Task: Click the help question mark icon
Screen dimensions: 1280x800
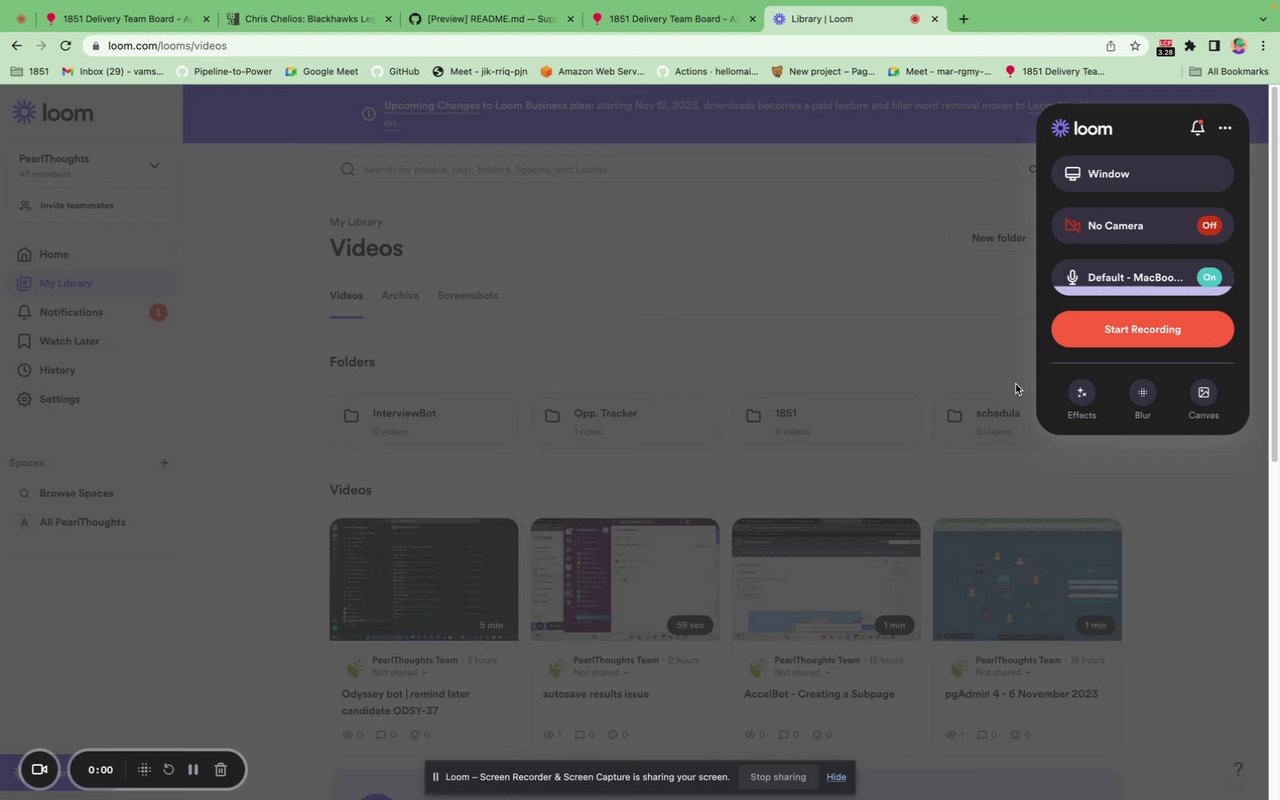Action: (1238, 769)
